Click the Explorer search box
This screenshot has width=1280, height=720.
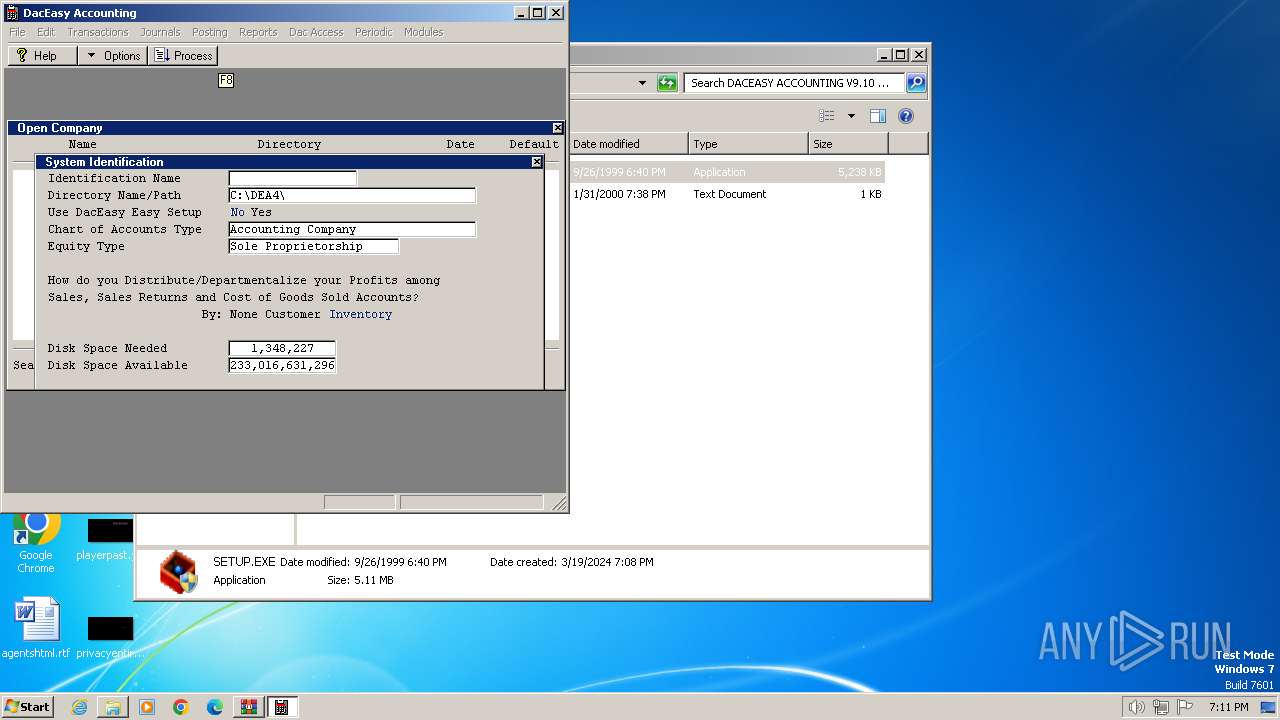click(x=794, y=83)
